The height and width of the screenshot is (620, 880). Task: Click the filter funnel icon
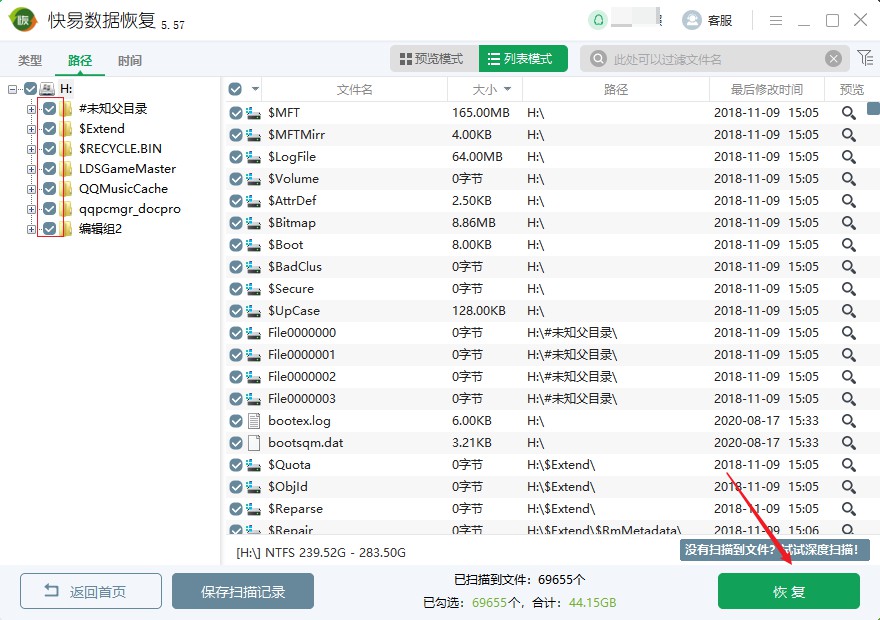[864, 58]
